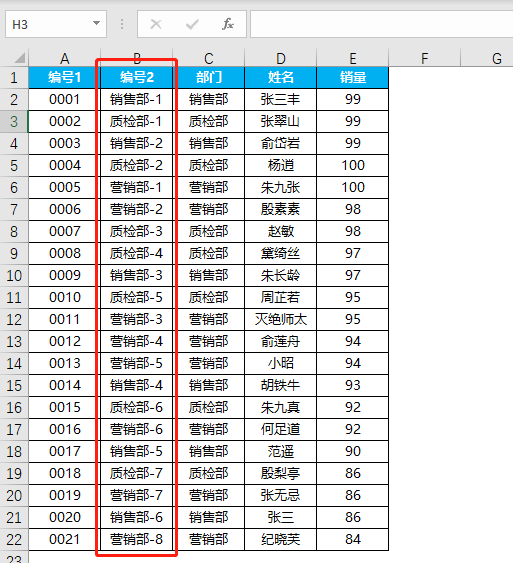Select cell with name 张无忌
The width and height of the screenshot is (513, 563).
coord(281,495)
